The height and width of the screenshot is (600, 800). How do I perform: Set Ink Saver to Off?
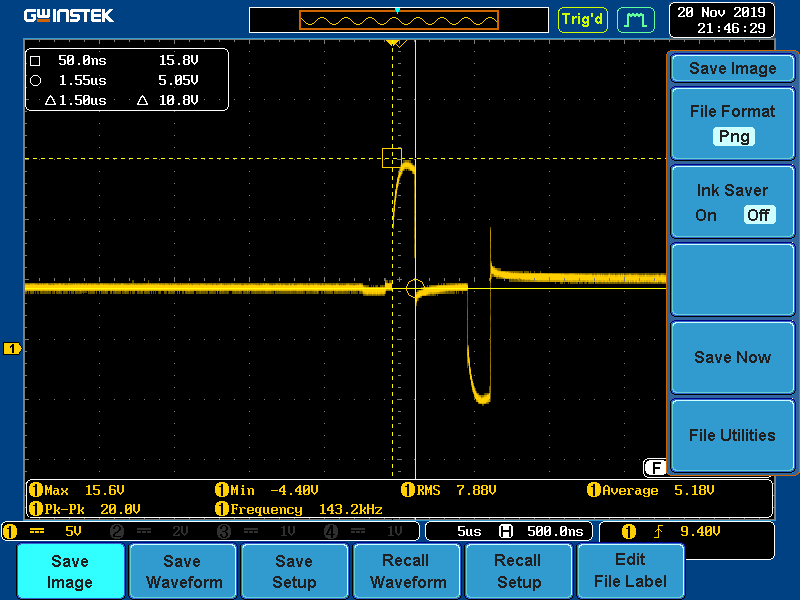pyautogui.click(x=758, y=215)
